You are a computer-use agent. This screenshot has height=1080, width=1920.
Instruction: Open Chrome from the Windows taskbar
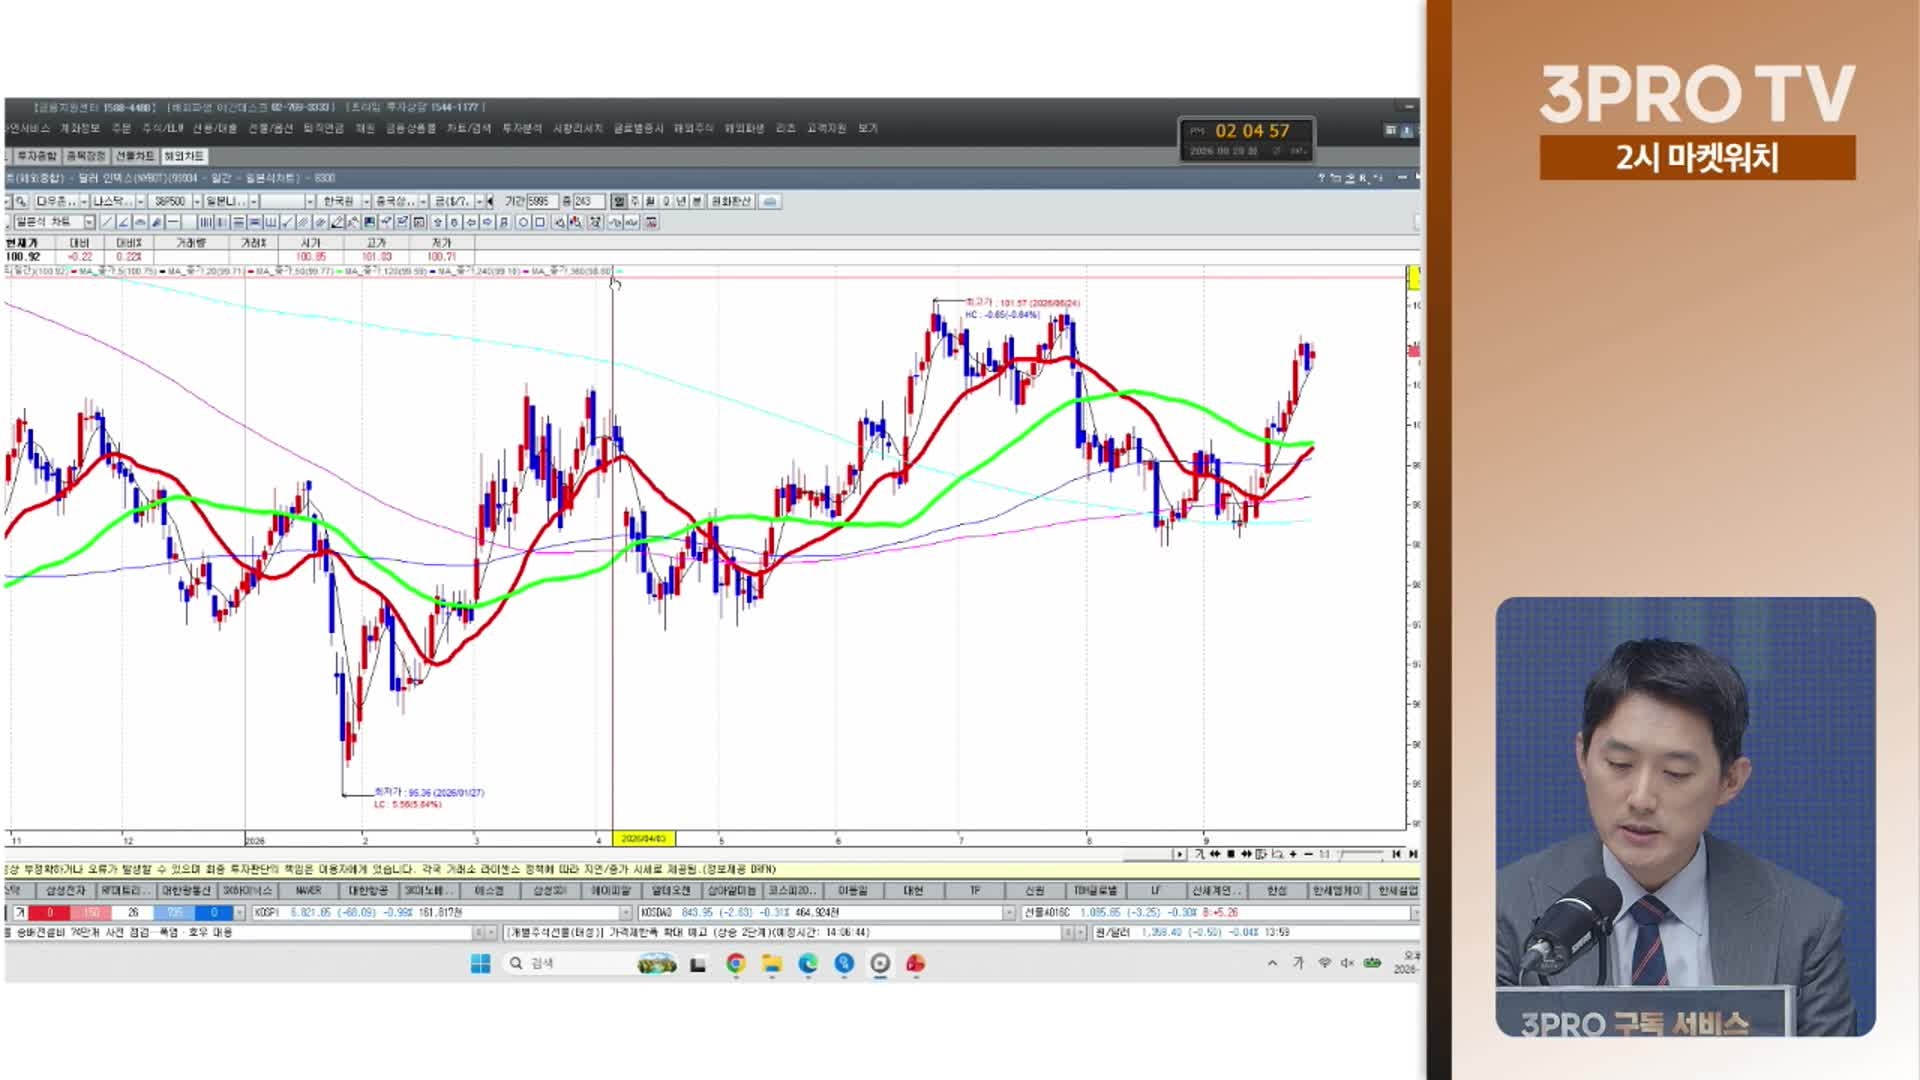click(x=736, y=963)
